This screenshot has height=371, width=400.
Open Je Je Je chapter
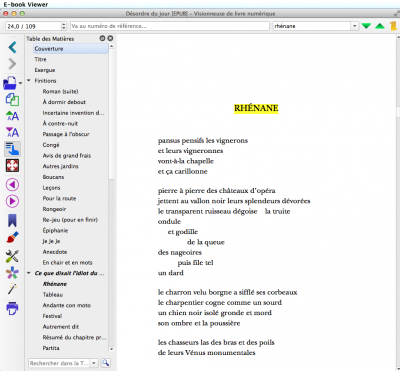51,241
